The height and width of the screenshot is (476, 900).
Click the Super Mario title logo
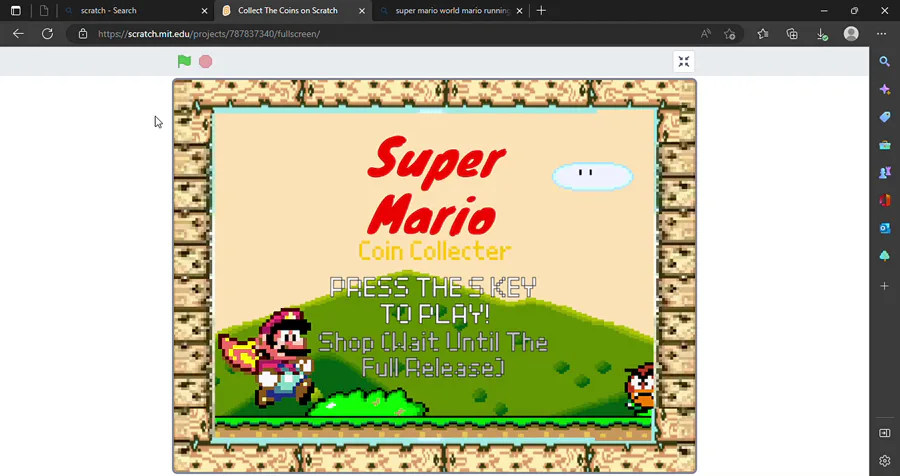pos(436,185)
